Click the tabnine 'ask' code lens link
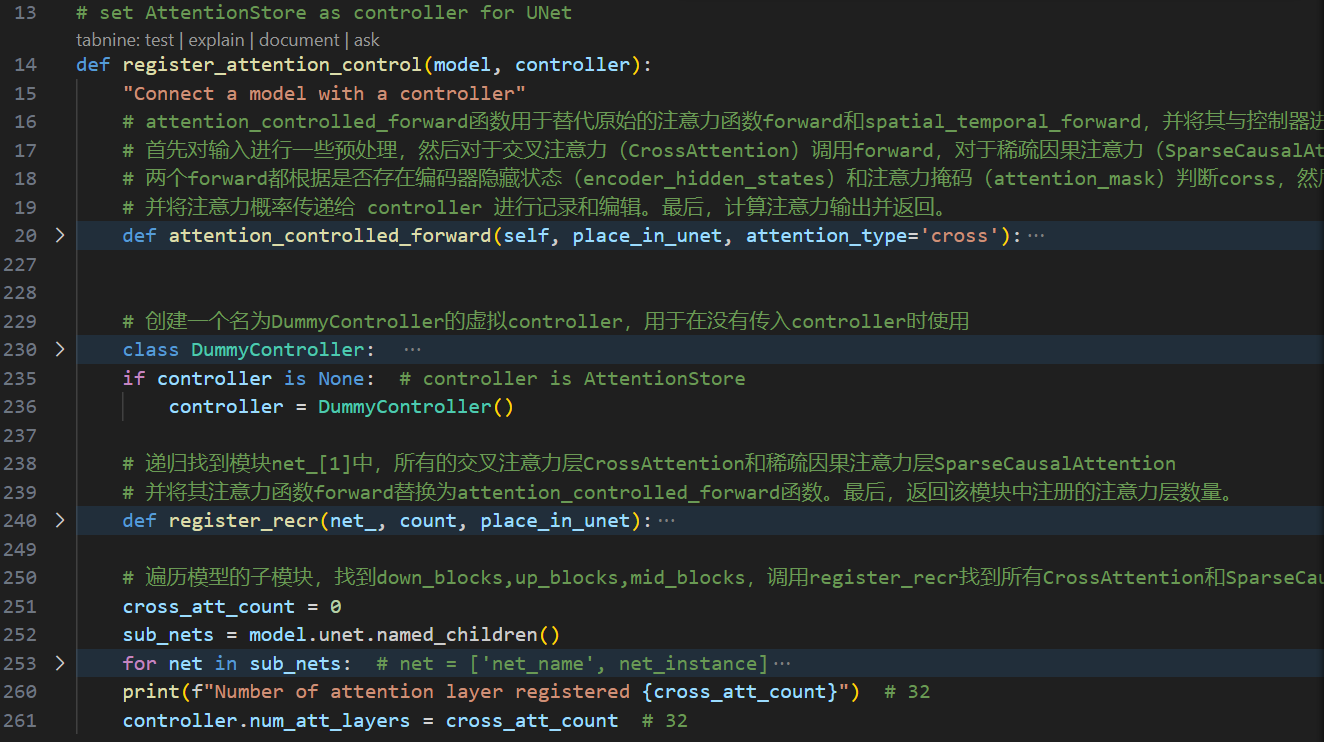 pyautogui.click(x=366, y=40)
